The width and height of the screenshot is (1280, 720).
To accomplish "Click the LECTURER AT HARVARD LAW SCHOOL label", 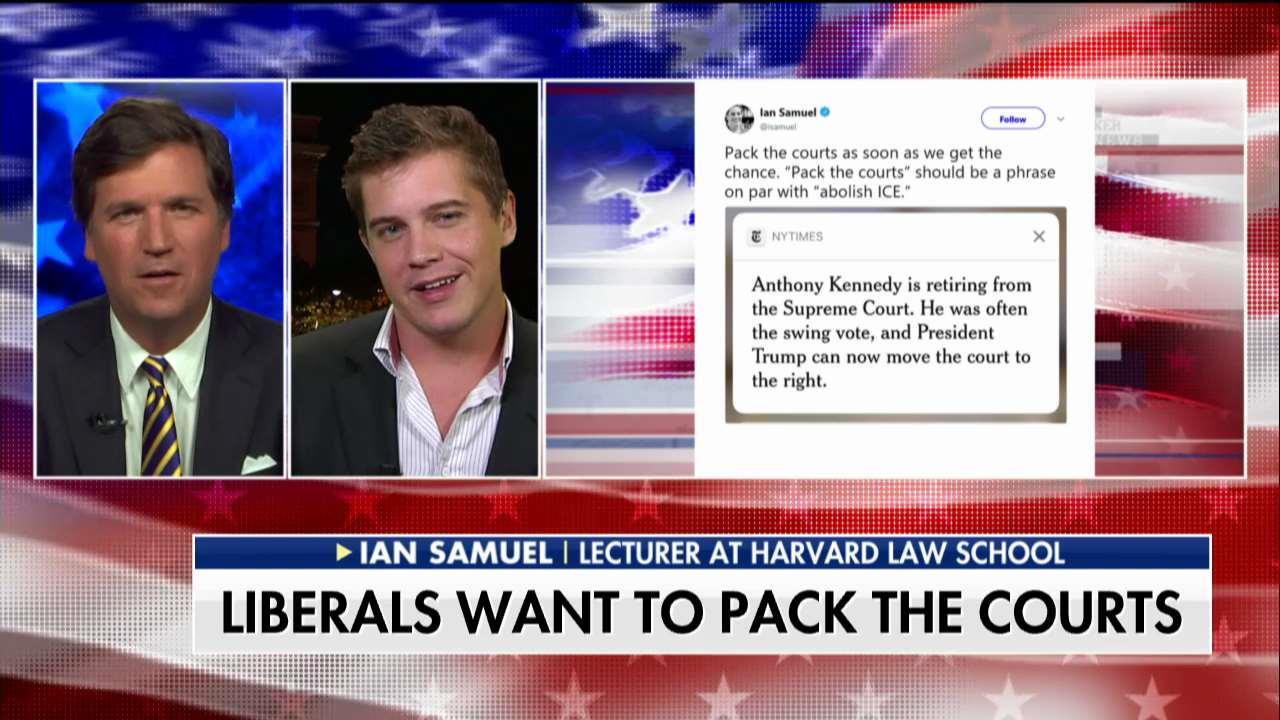I will click(x=821, y=552).
